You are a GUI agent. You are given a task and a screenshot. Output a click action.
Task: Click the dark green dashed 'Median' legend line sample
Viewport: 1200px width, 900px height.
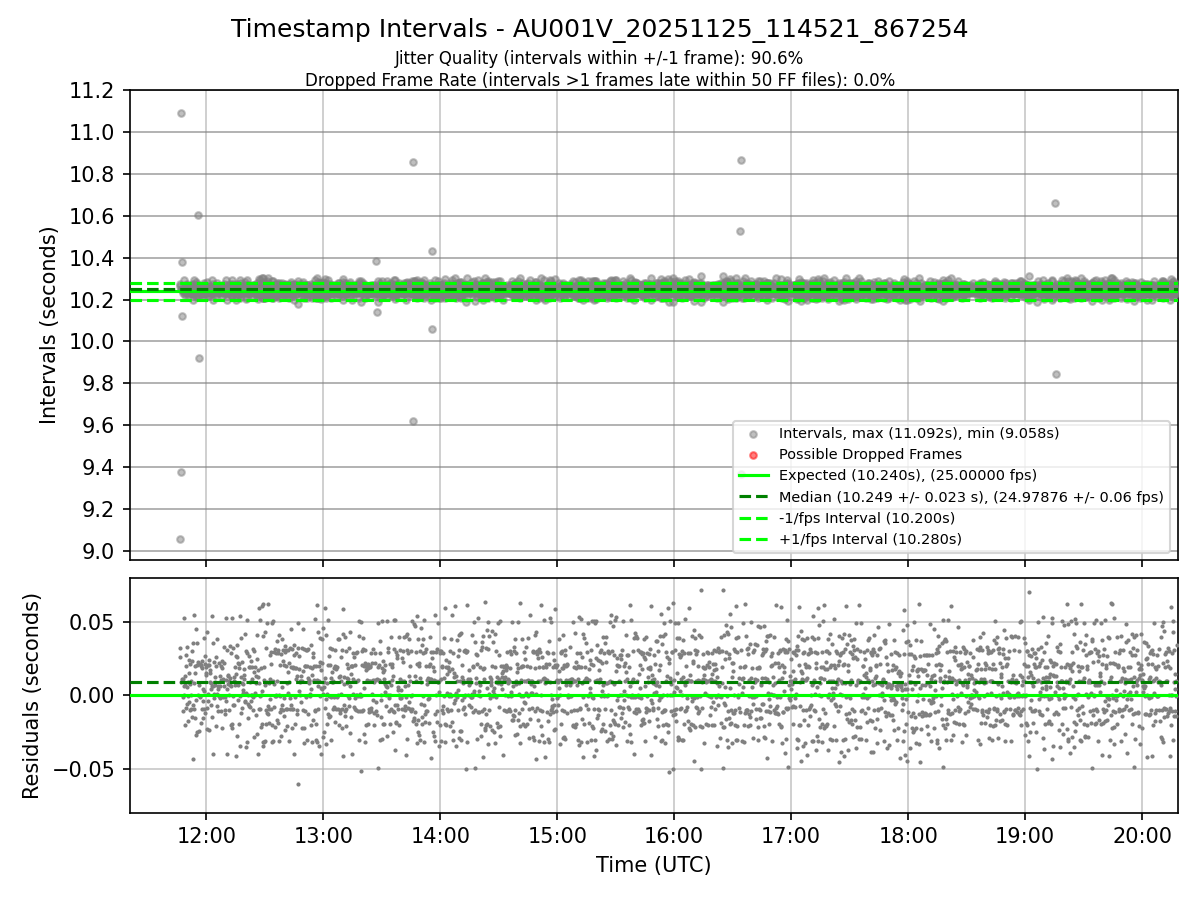click(x=753, y=497)
